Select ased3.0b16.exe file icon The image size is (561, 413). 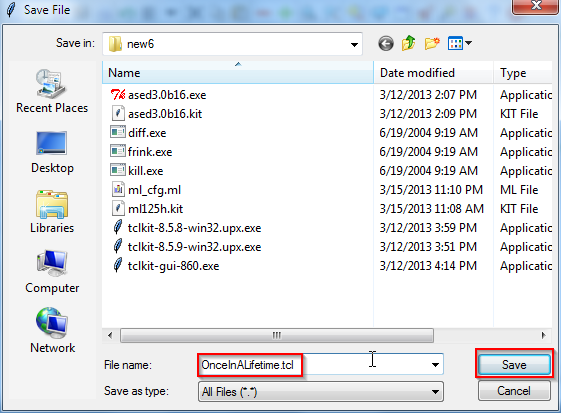pyautogui.click(x=118, y=95)
